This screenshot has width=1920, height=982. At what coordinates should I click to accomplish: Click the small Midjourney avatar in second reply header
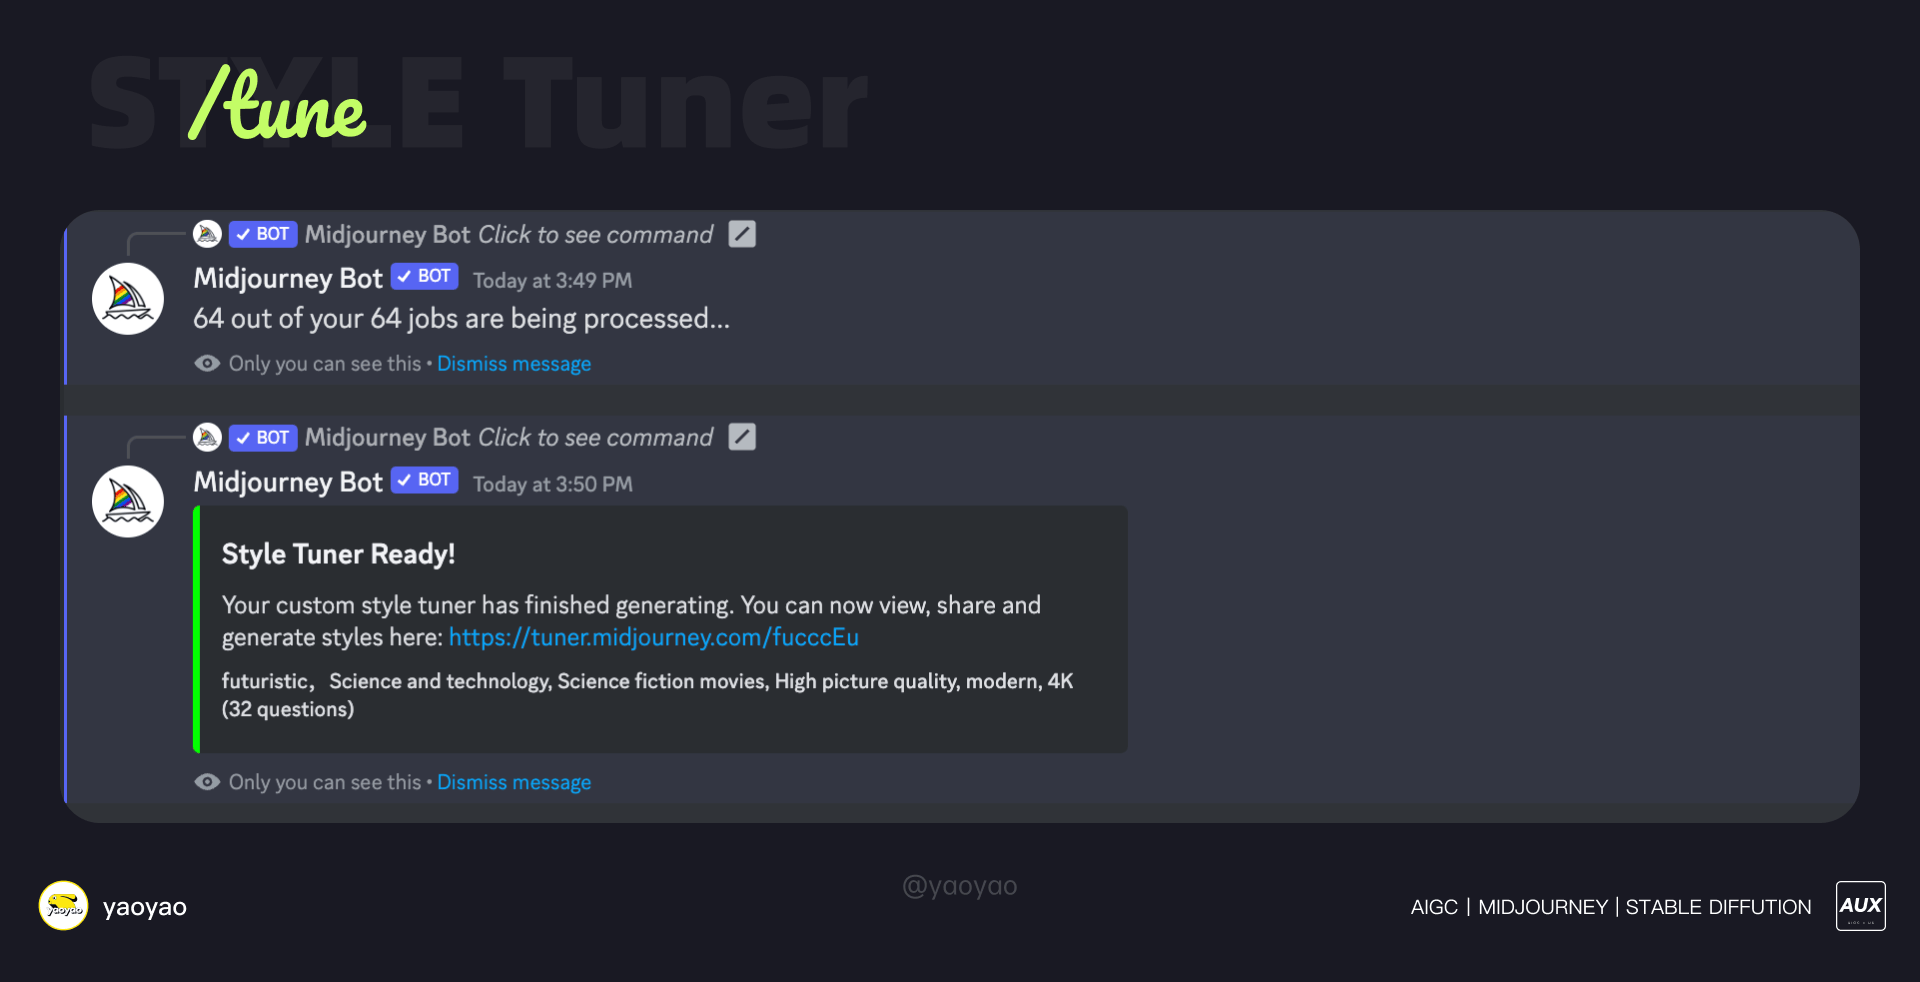click(x=207, y=437)
